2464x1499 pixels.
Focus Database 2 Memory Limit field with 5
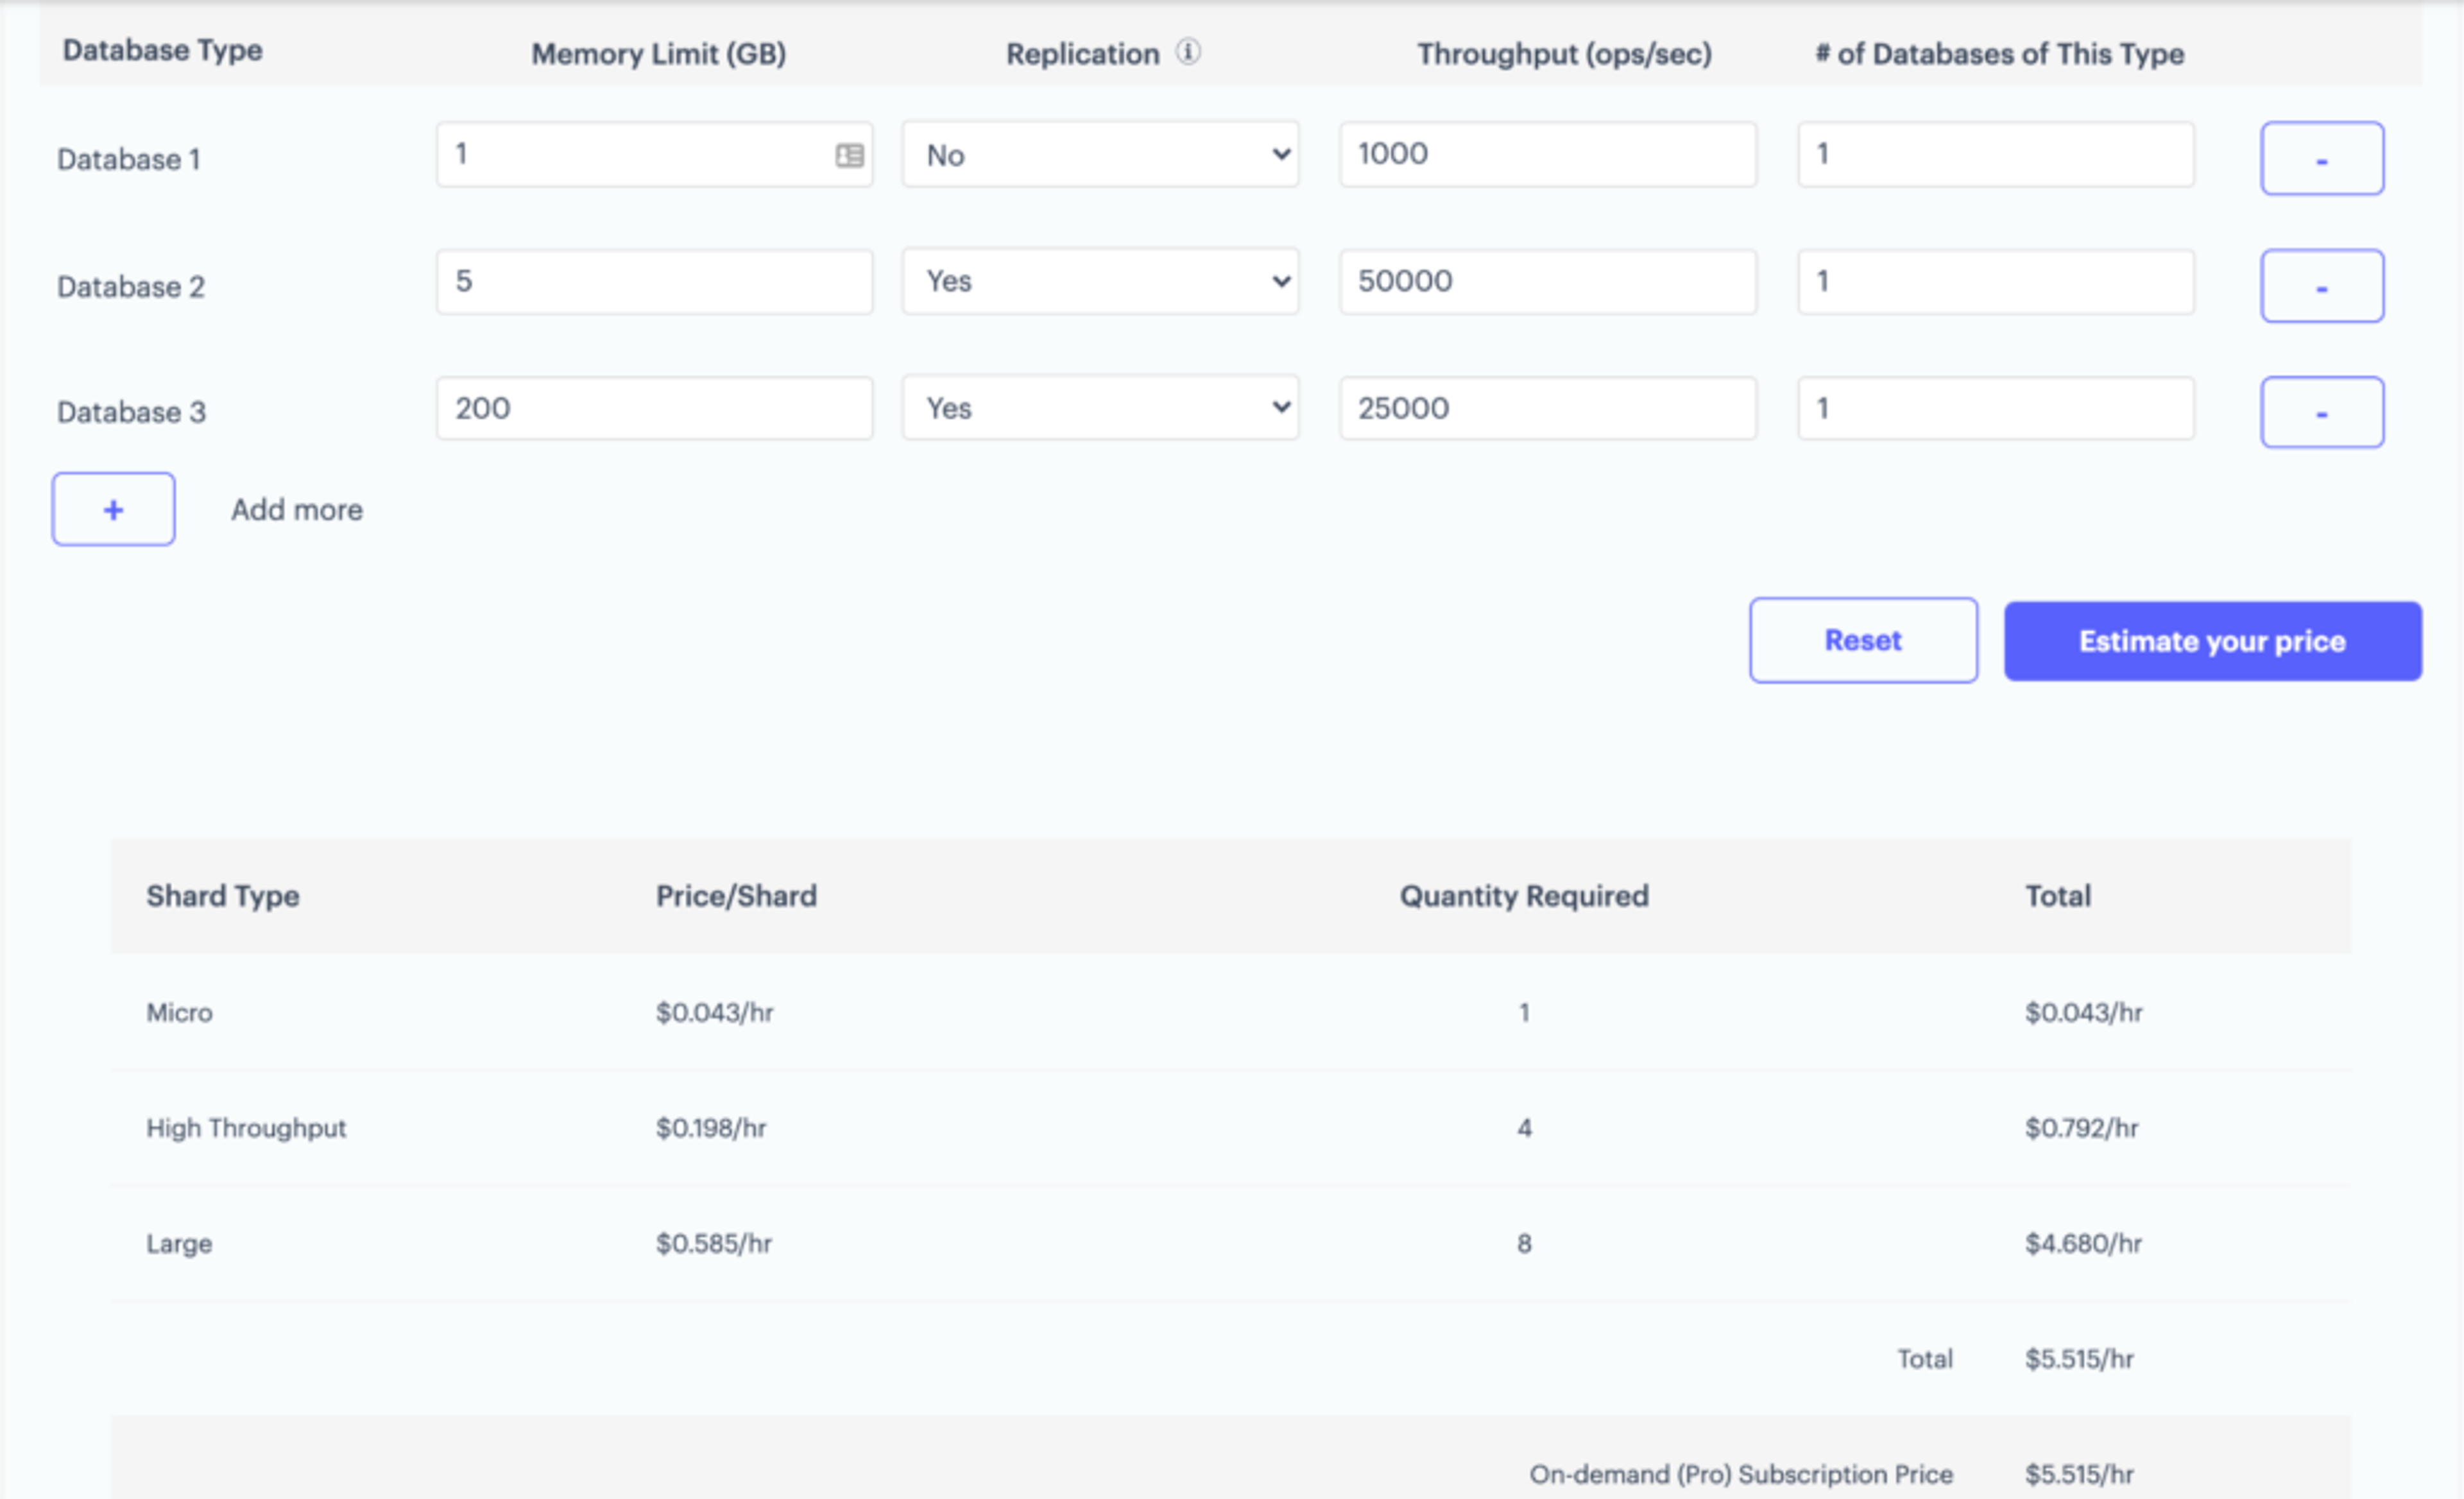654,281
